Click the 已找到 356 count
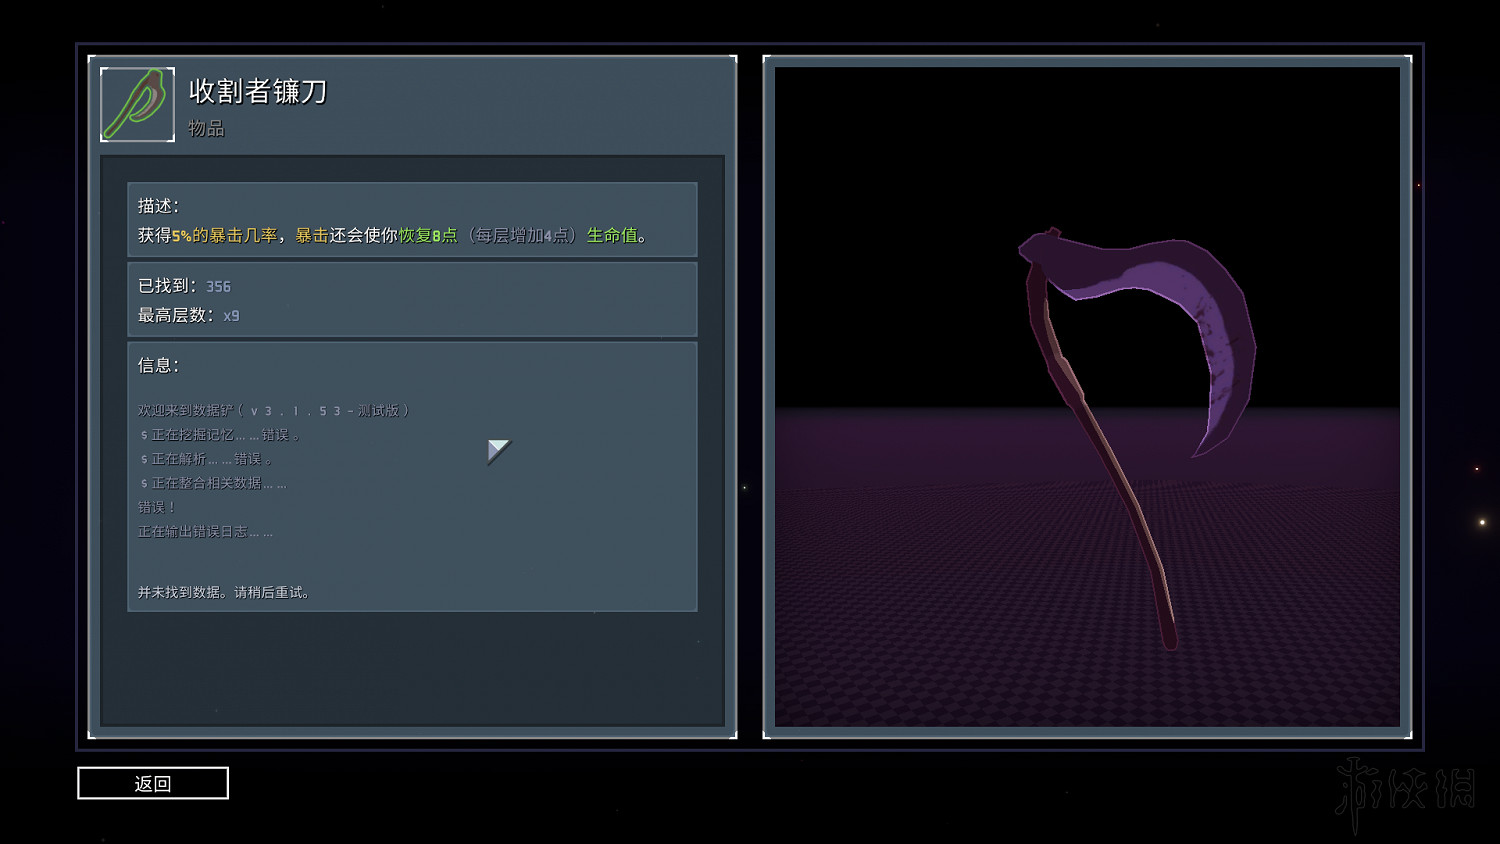 click(184, 286)
